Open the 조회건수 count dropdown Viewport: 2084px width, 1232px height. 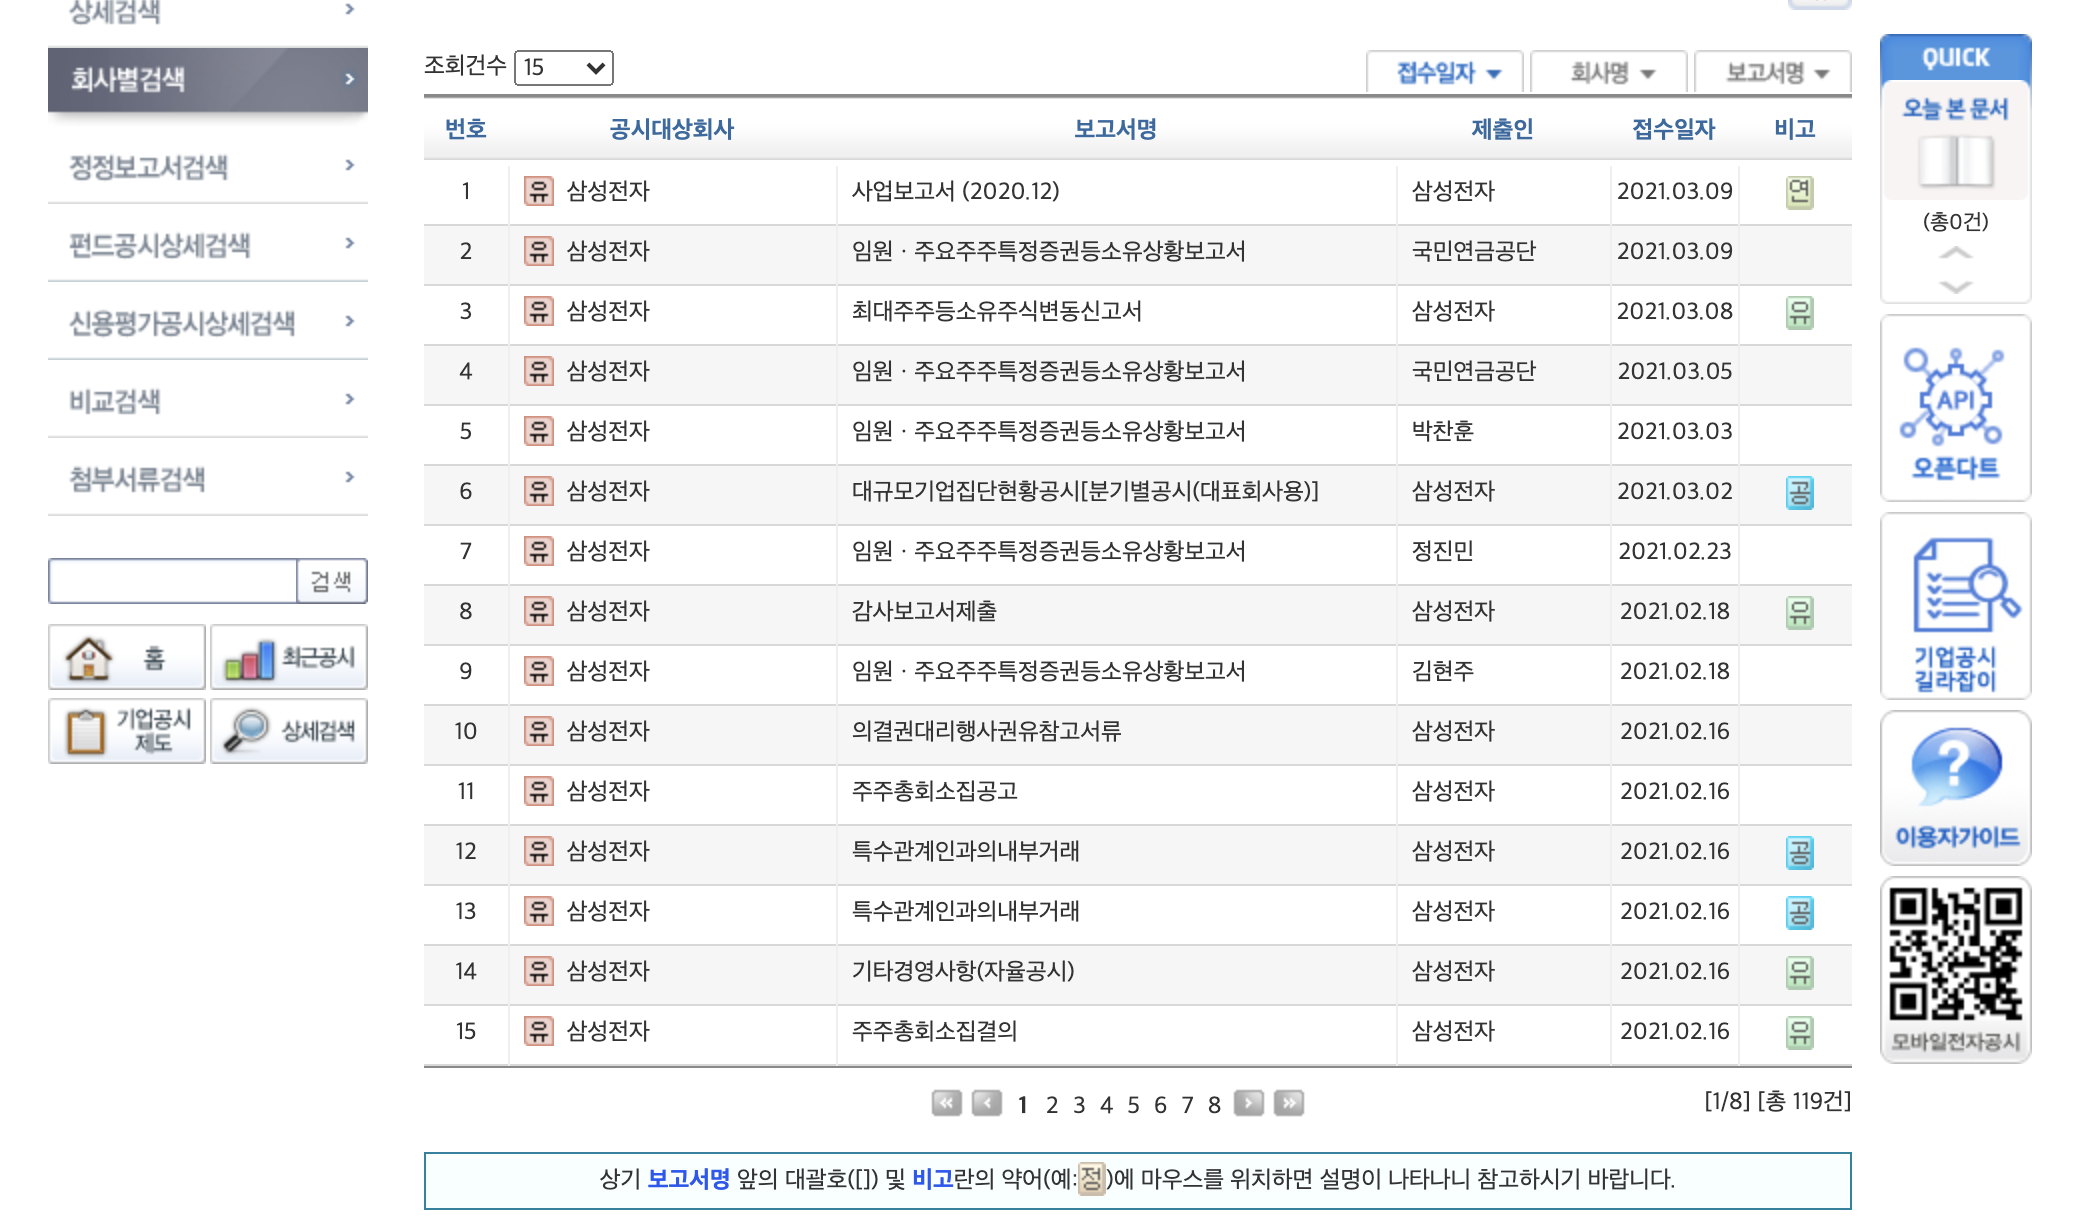[563, 68]
